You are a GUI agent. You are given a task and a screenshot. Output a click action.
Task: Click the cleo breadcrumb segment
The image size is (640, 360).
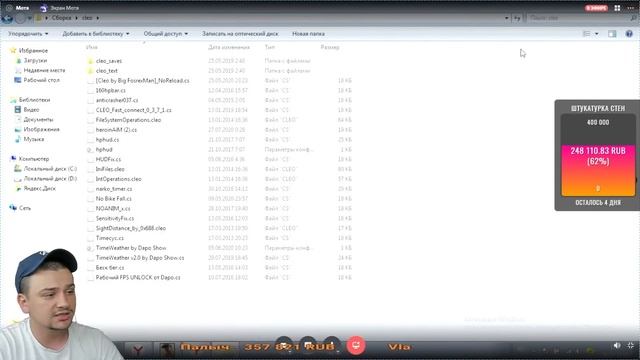click(87, 18)
